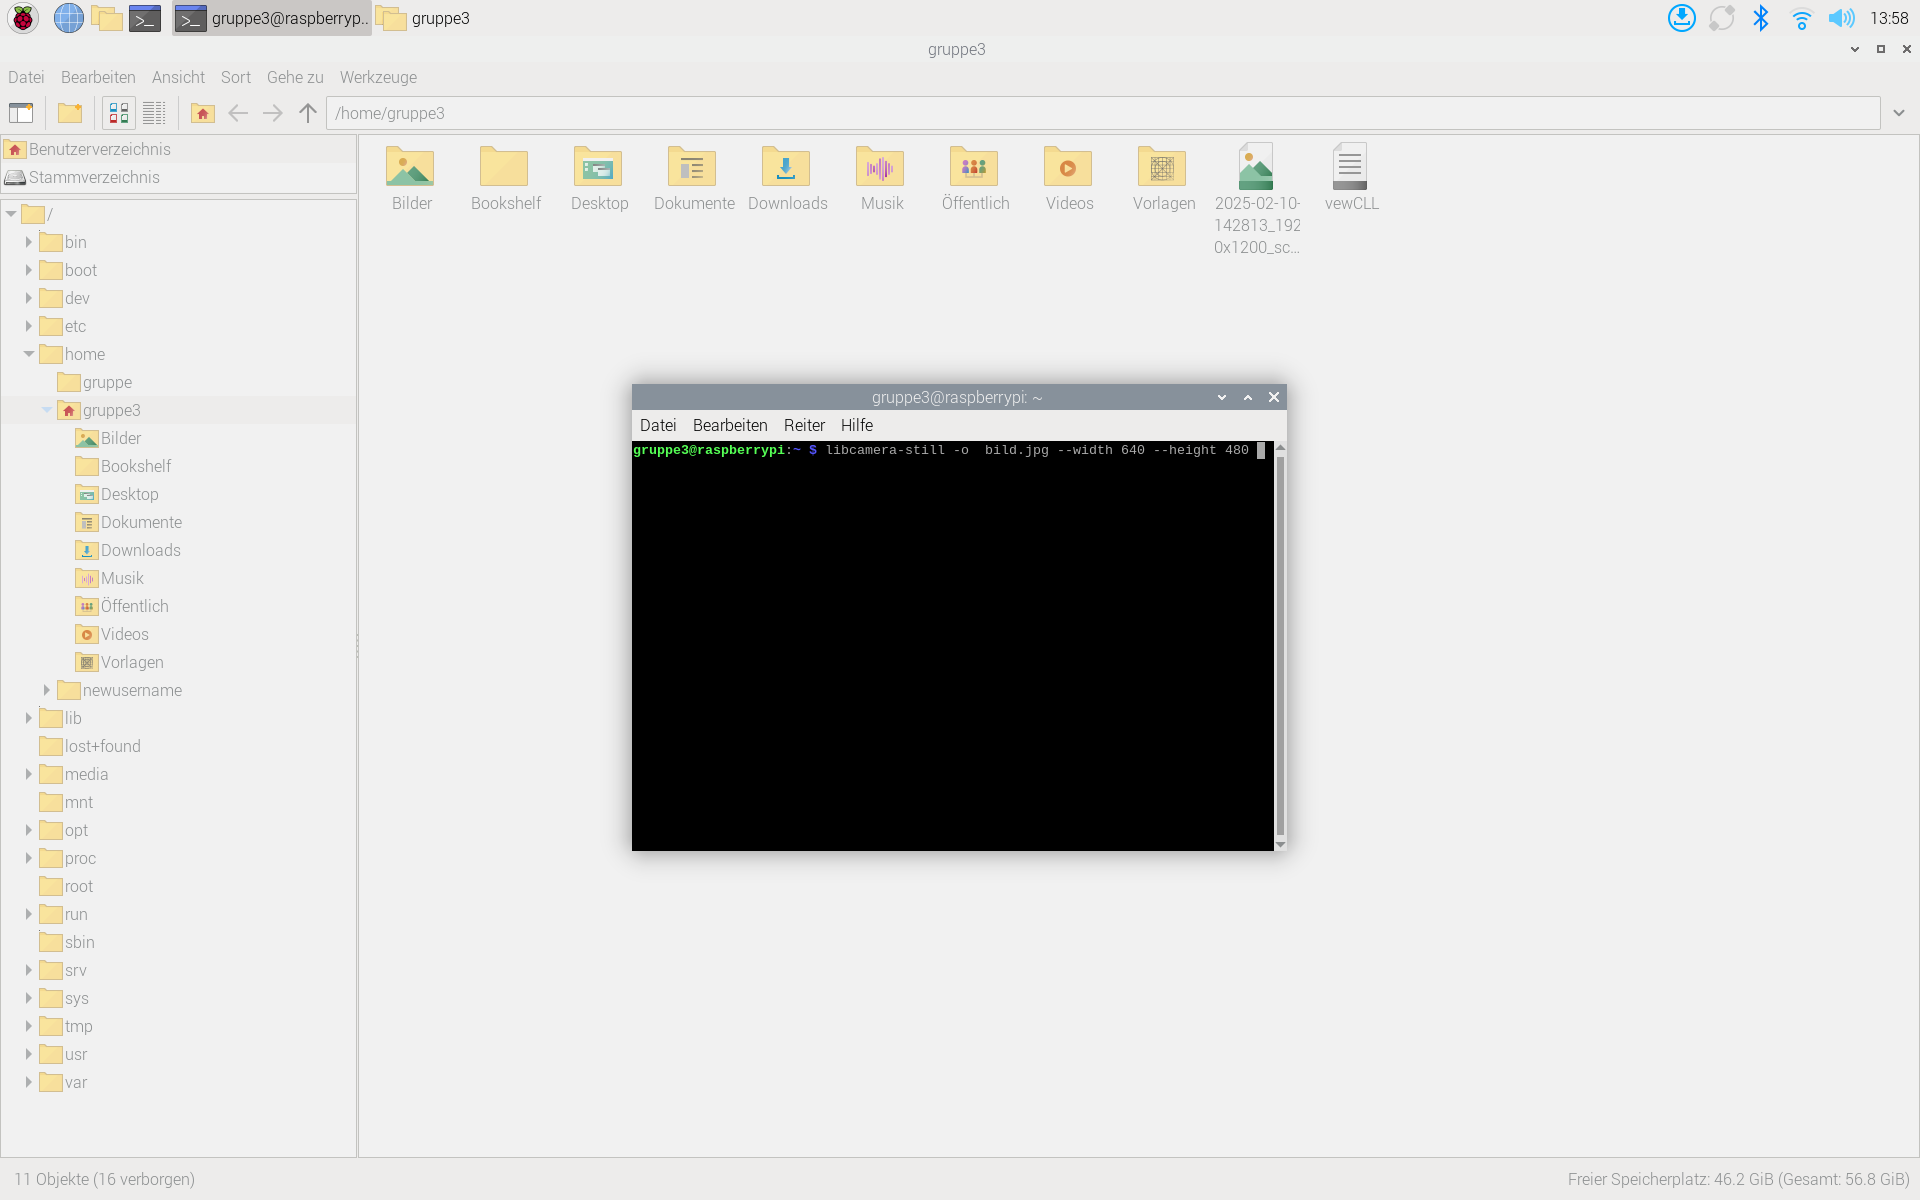Open the terminal's Reiter menu
This screenshot has height=1200, width=1920.
[804, 425]
